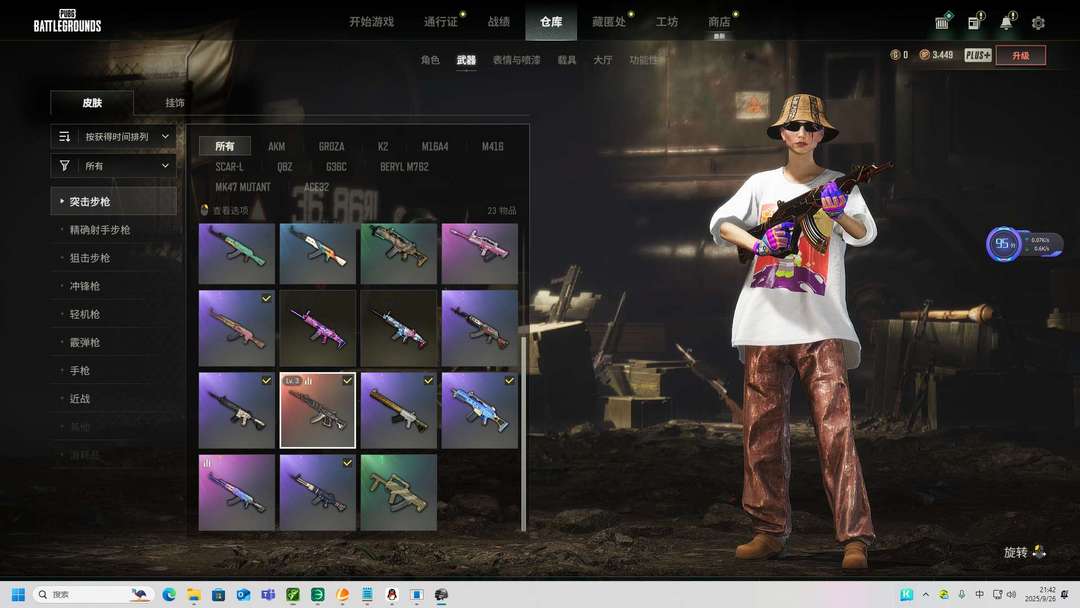The width and height of the screenshot is (1080, 608).
Task: Select the highlighted Lv.3 rifle skin thumbnail
Action: pyautogui.click(x=318, y=410)
